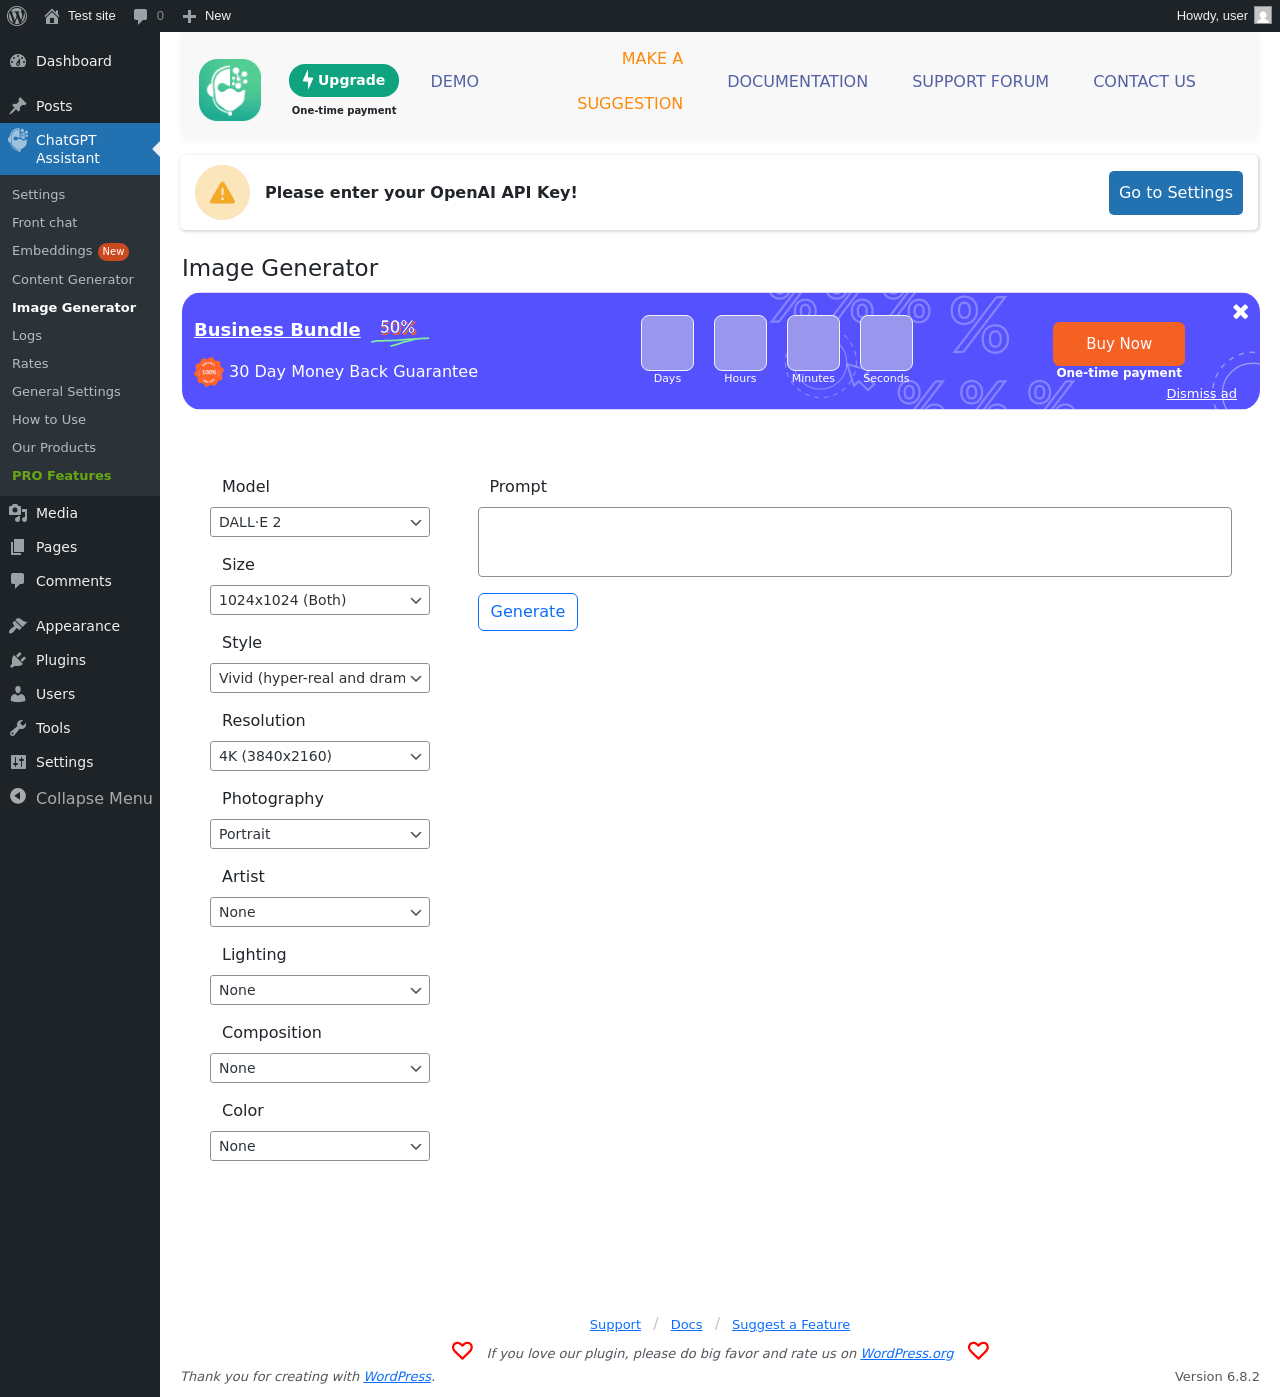
Task: Open the Artist dropdown
Action: 320,912
